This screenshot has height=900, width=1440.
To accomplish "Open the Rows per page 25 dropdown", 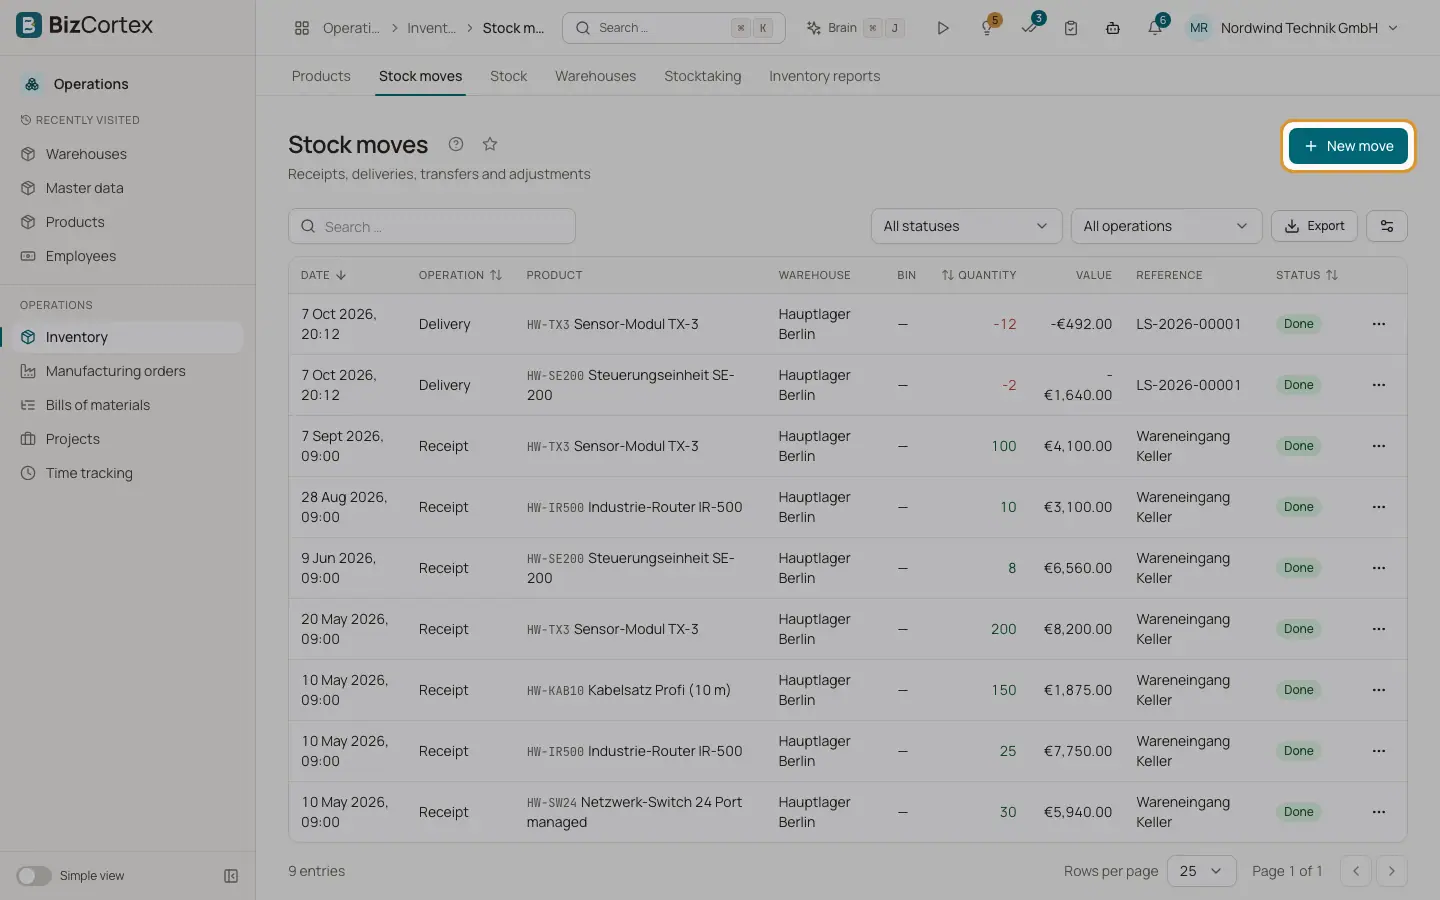I will 1201,871.
